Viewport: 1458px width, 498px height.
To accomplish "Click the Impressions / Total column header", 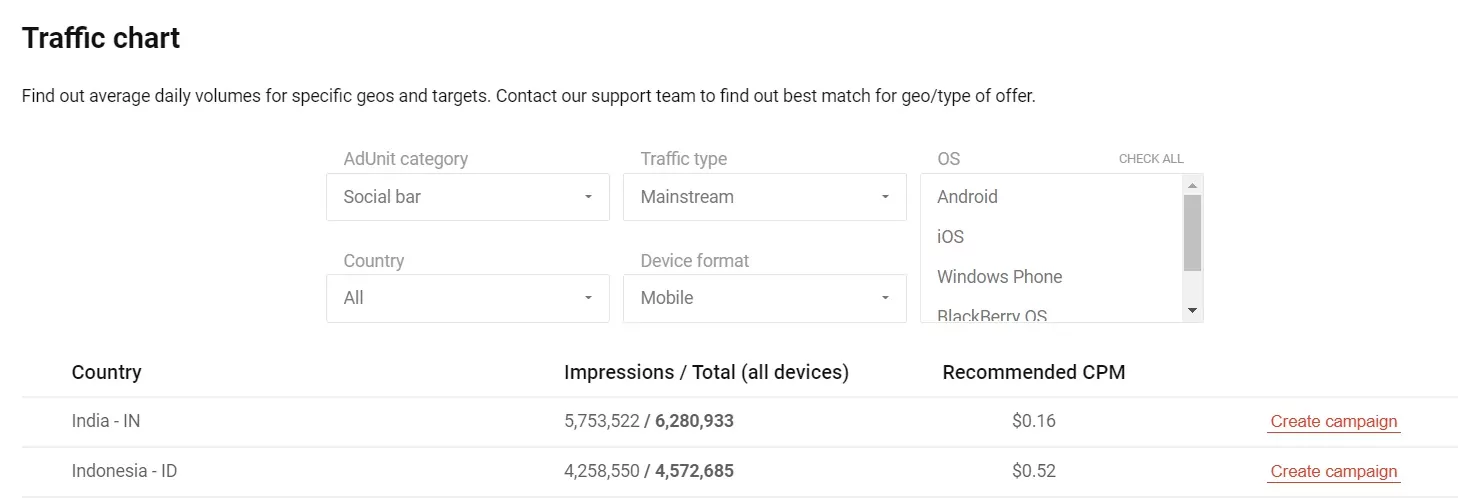I will 706,373.
